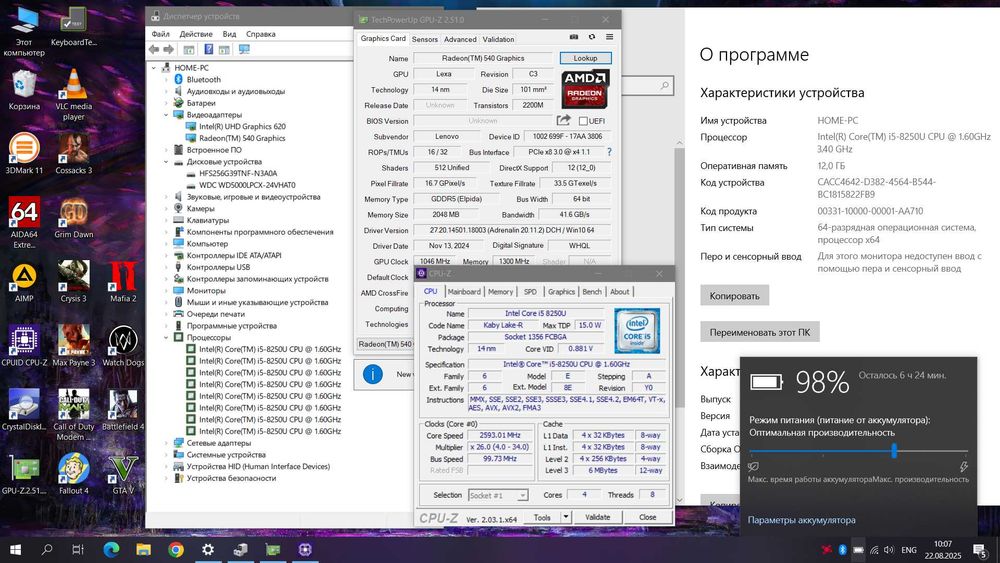Open the VLC media player desktop icon
This screenshot has width=1000, height=563.
pos(73,94)
